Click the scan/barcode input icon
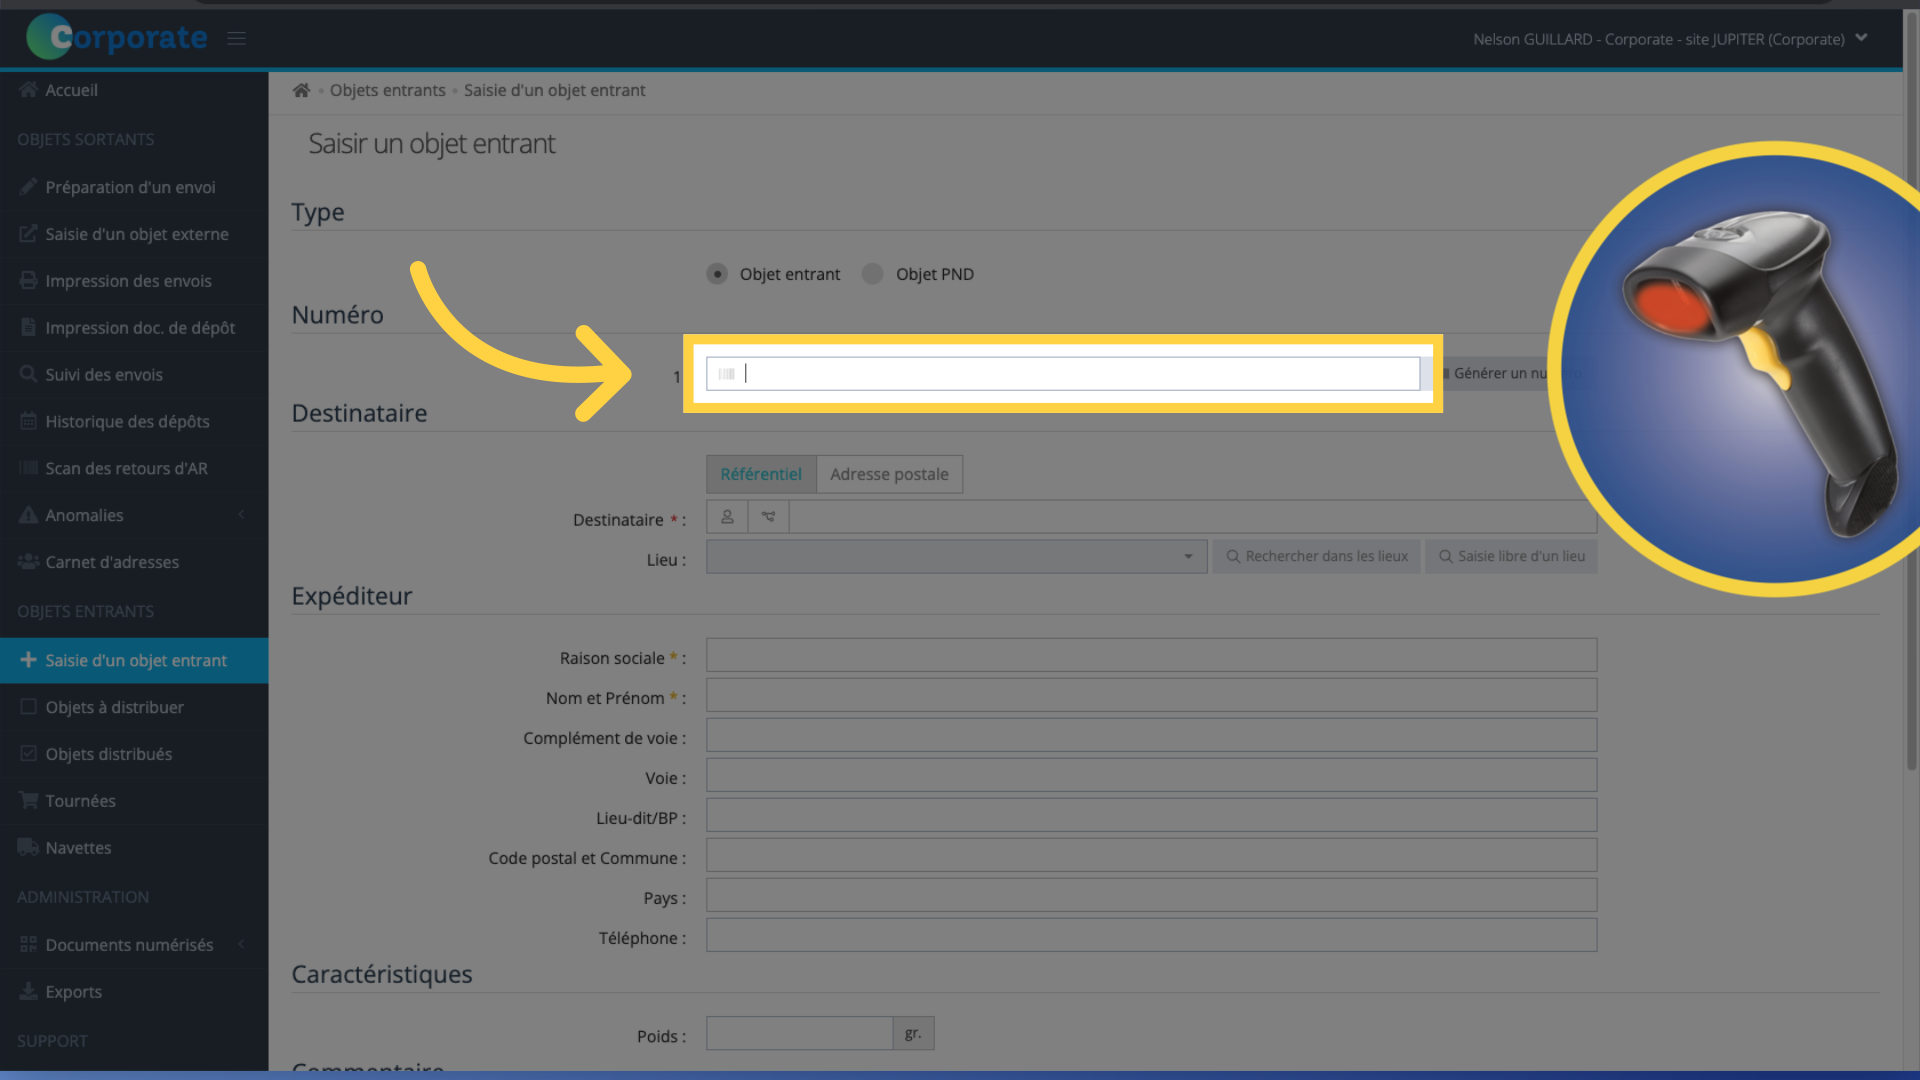The height and width of the screenshot is (1080, 1920). 727,373
